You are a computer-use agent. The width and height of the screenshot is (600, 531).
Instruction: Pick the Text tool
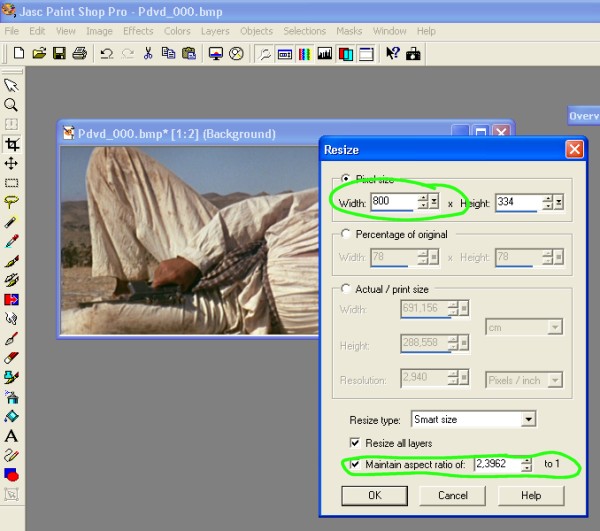pos(12,436)
